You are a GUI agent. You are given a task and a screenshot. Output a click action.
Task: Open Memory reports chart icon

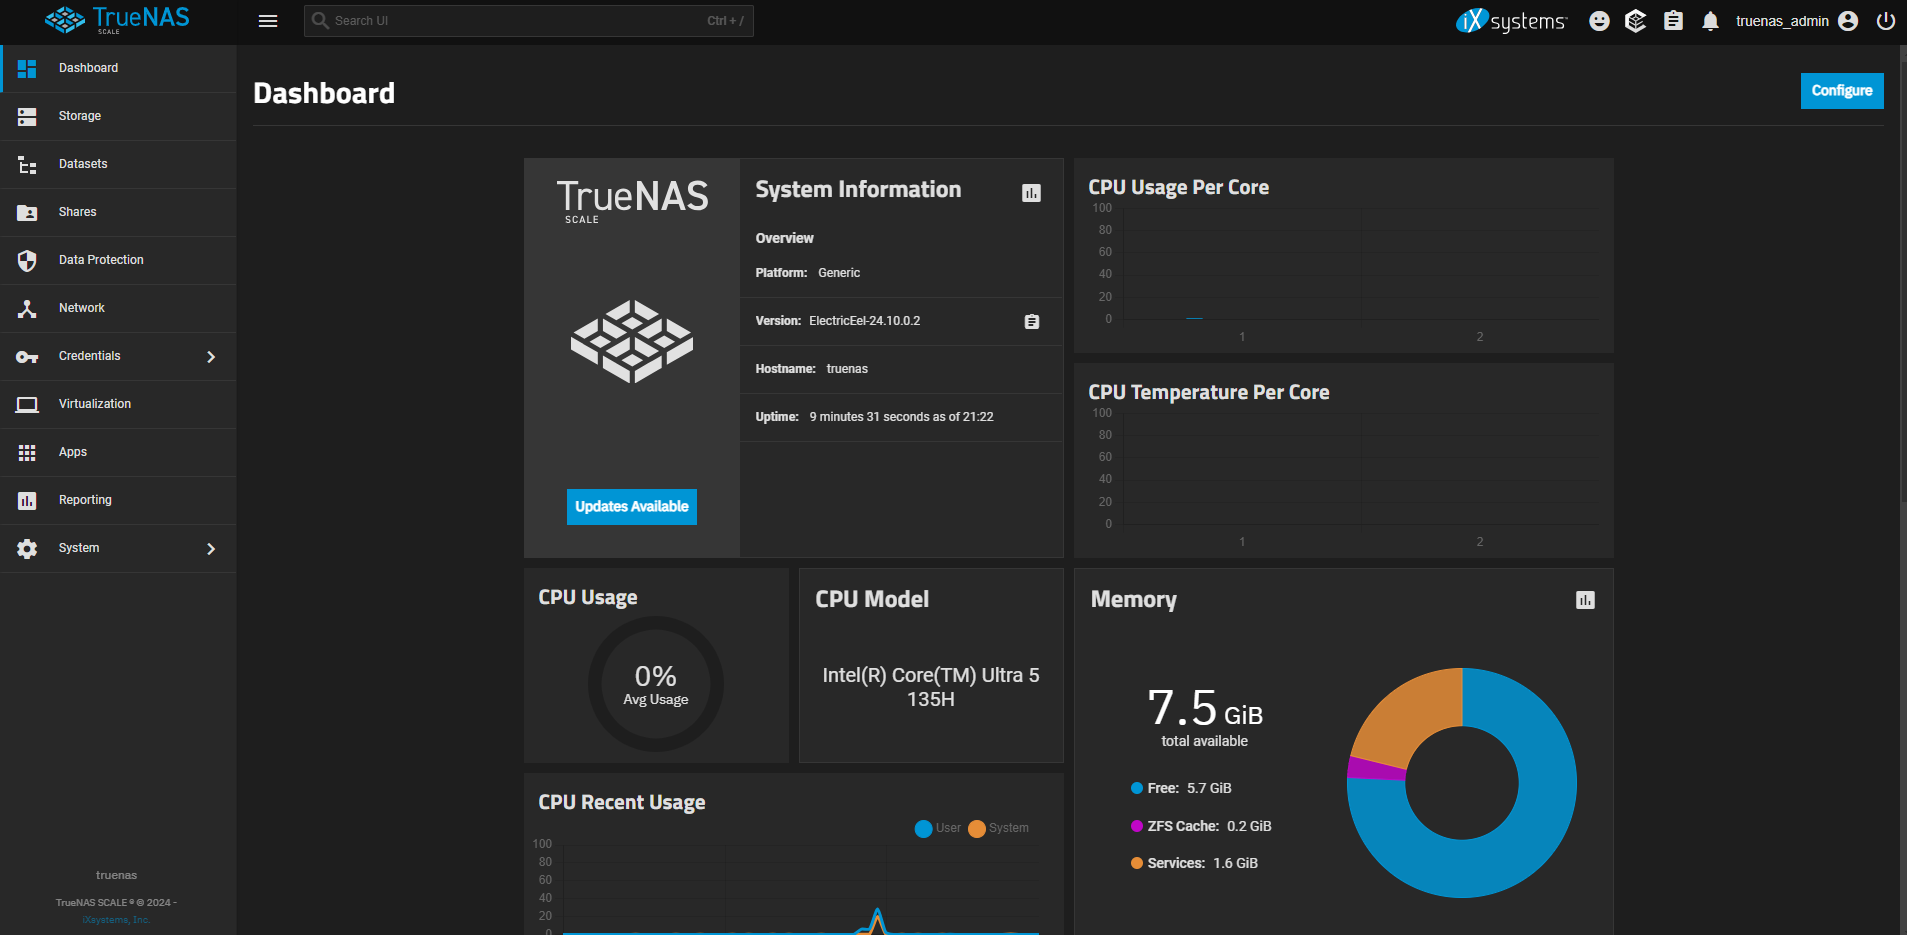(1585, 600)
